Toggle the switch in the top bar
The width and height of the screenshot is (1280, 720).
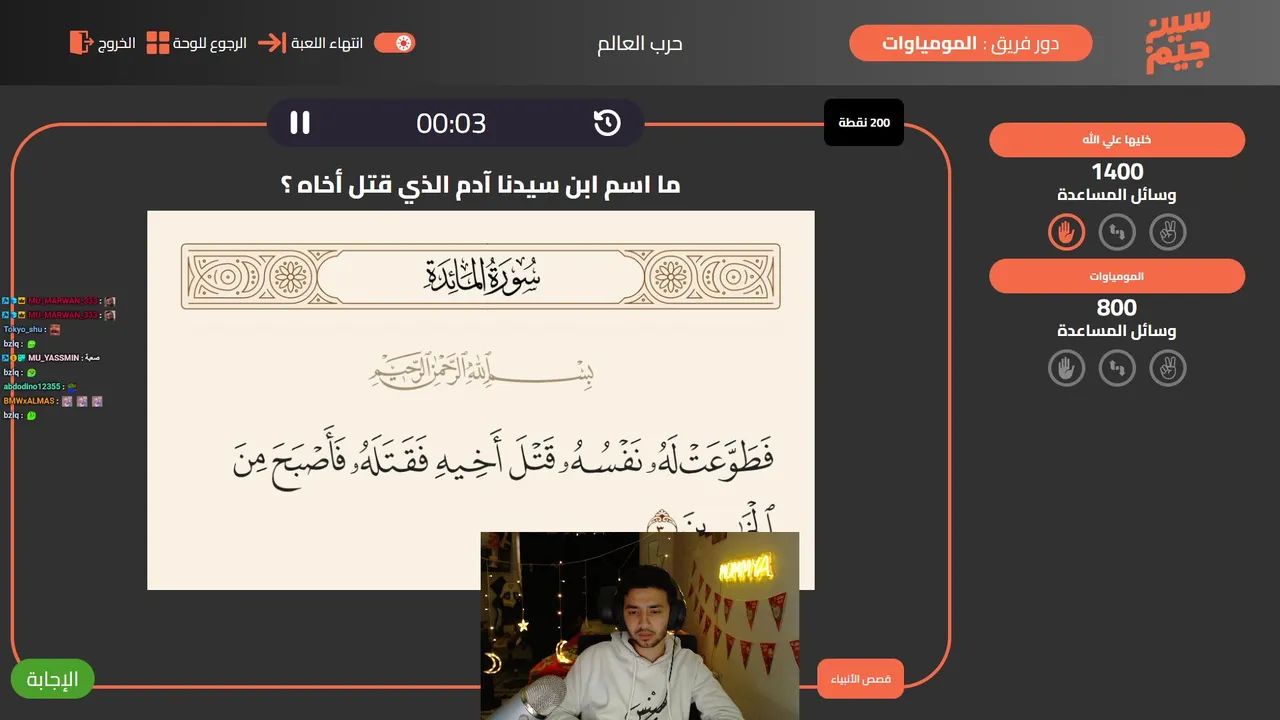[x=394, y=43]
